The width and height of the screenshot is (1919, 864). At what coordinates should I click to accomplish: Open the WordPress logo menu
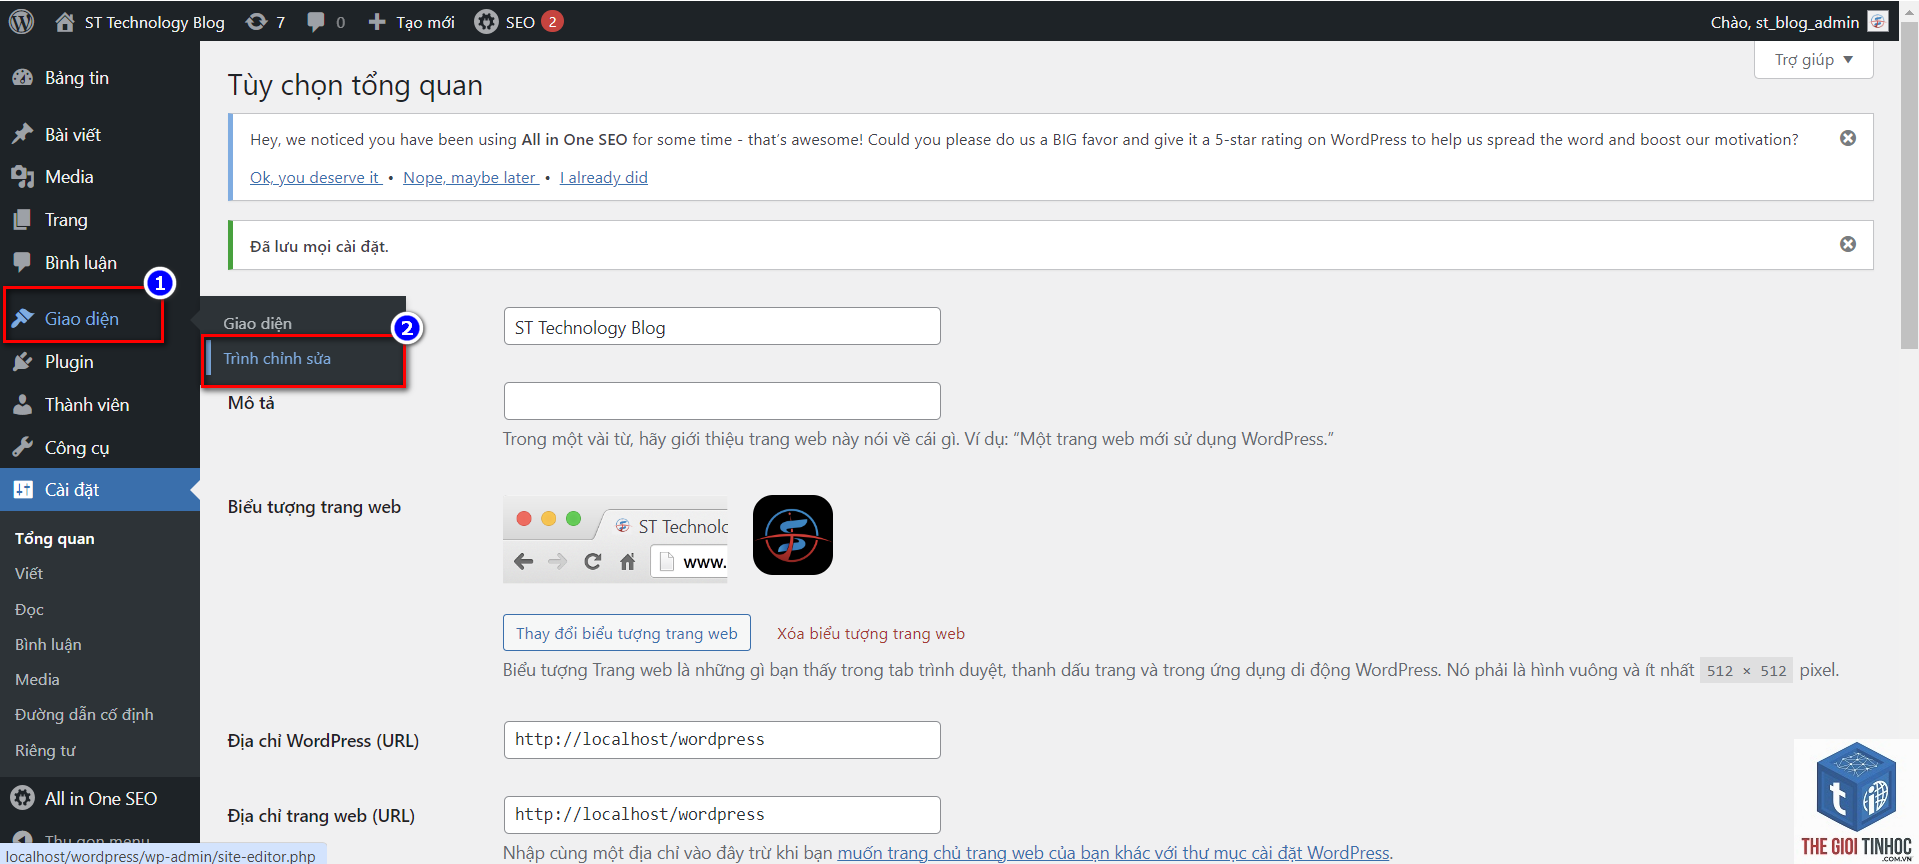point(21,21)
